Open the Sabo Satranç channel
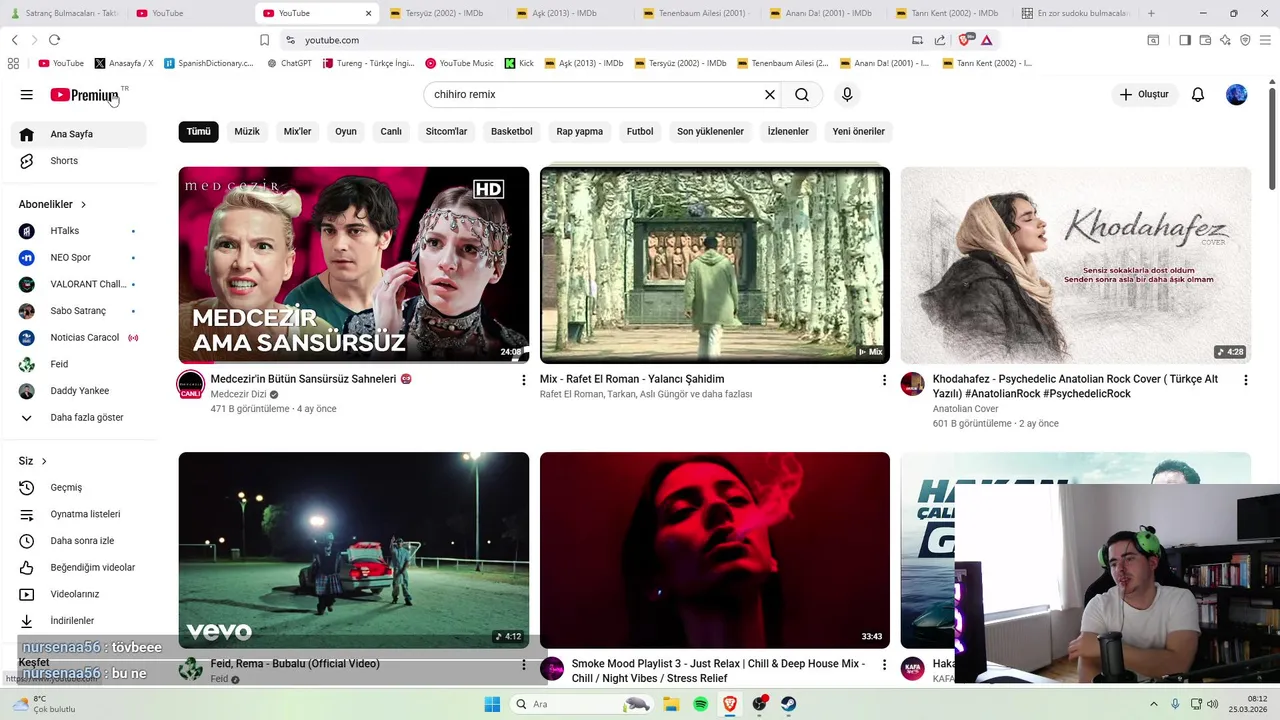The height and width of the screenshot is (720, 1280). click(x=79, y=311)
